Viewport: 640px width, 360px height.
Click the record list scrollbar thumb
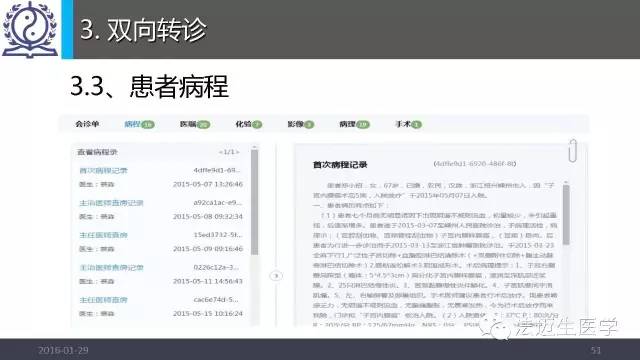point(254,202)
